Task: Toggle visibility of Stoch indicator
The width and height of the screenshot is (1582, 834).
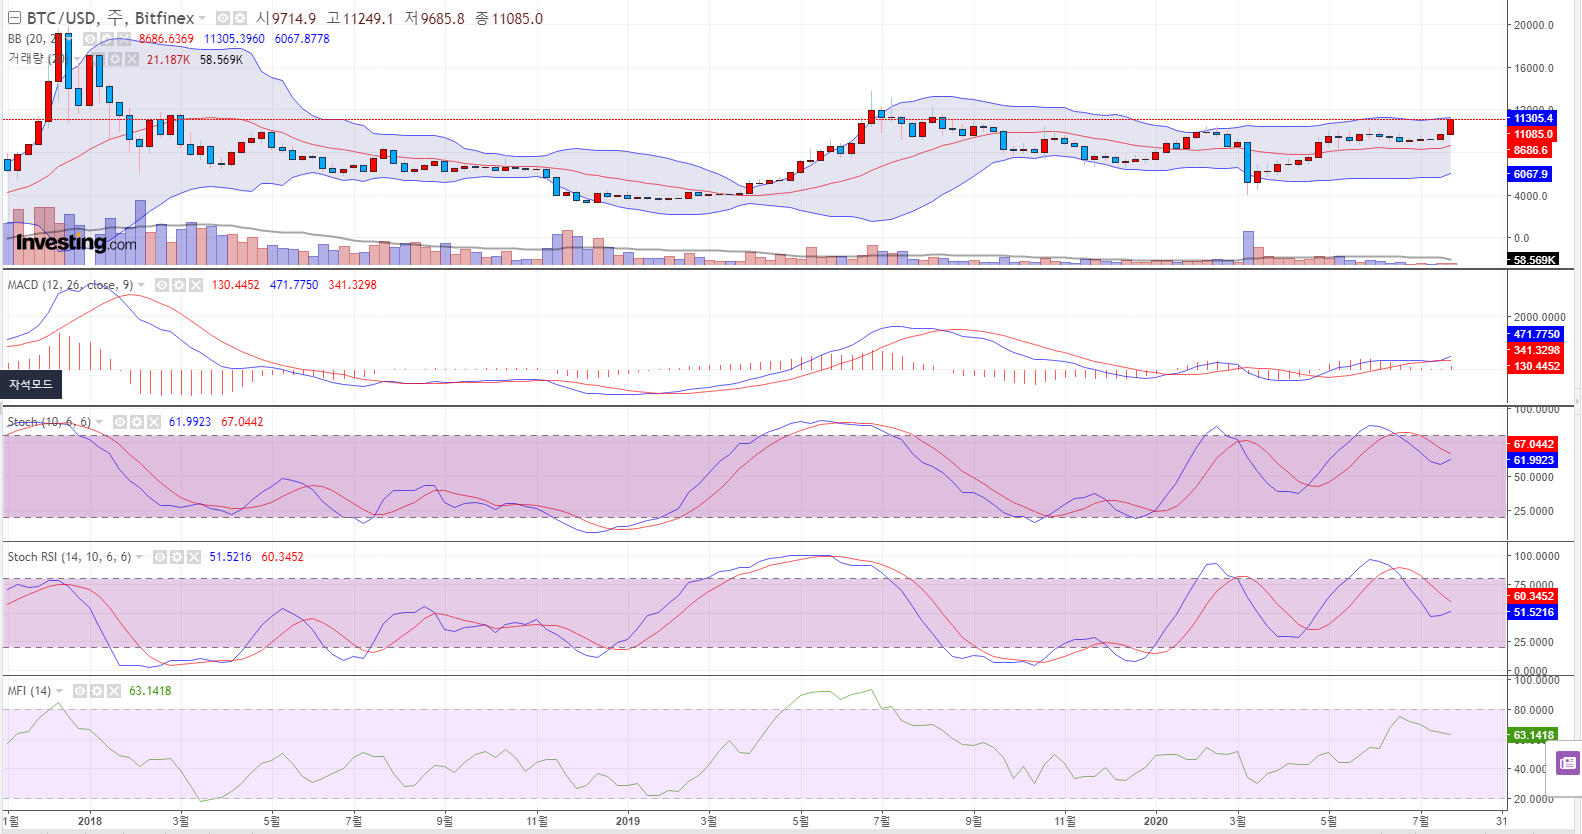Action: [x=120, y=422]
